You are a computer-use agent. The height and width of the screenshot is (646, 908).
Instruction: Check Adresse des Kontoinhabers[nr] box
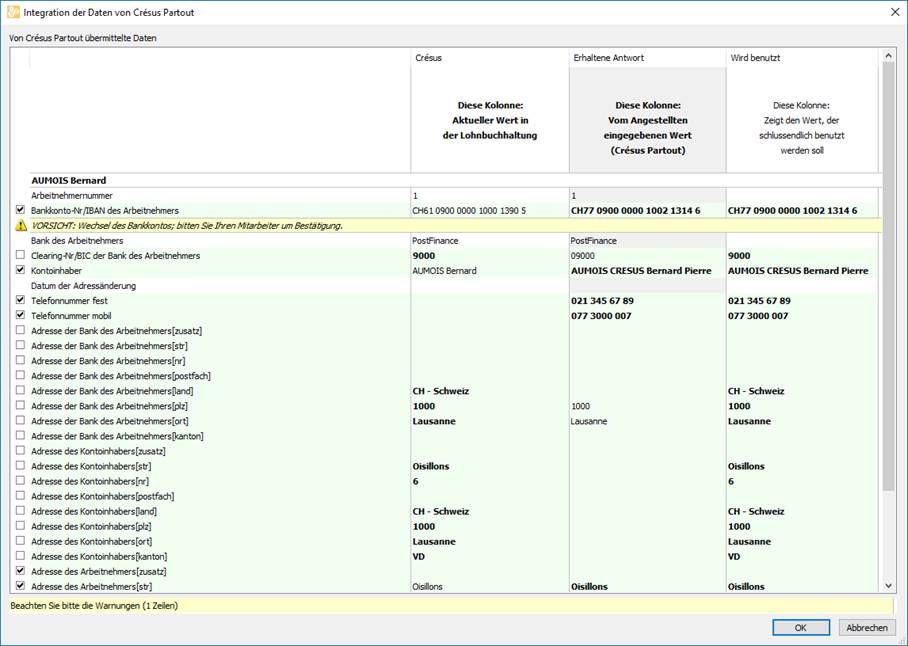pos(20,480)
